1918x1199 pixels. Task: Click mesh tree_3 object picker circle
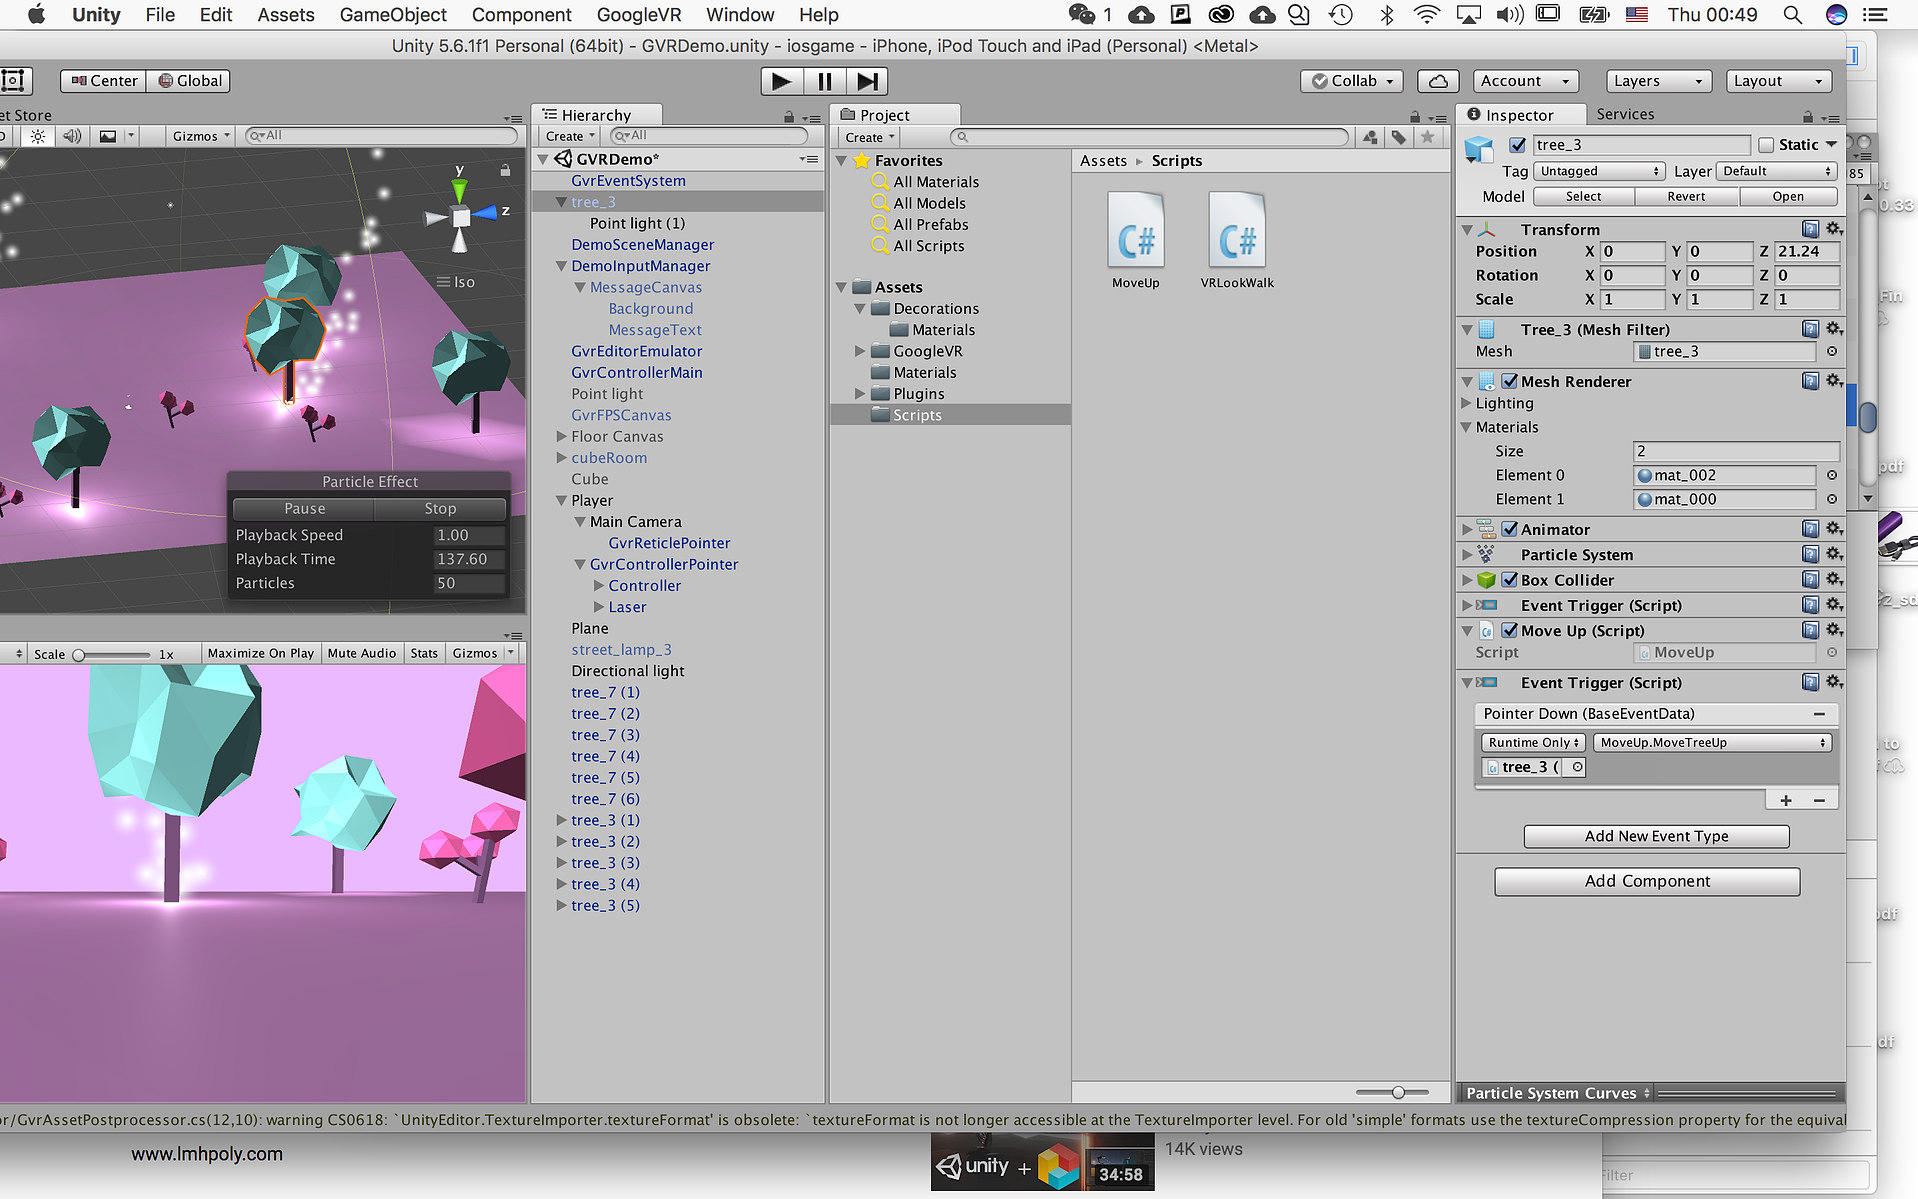click(1831, 351)
